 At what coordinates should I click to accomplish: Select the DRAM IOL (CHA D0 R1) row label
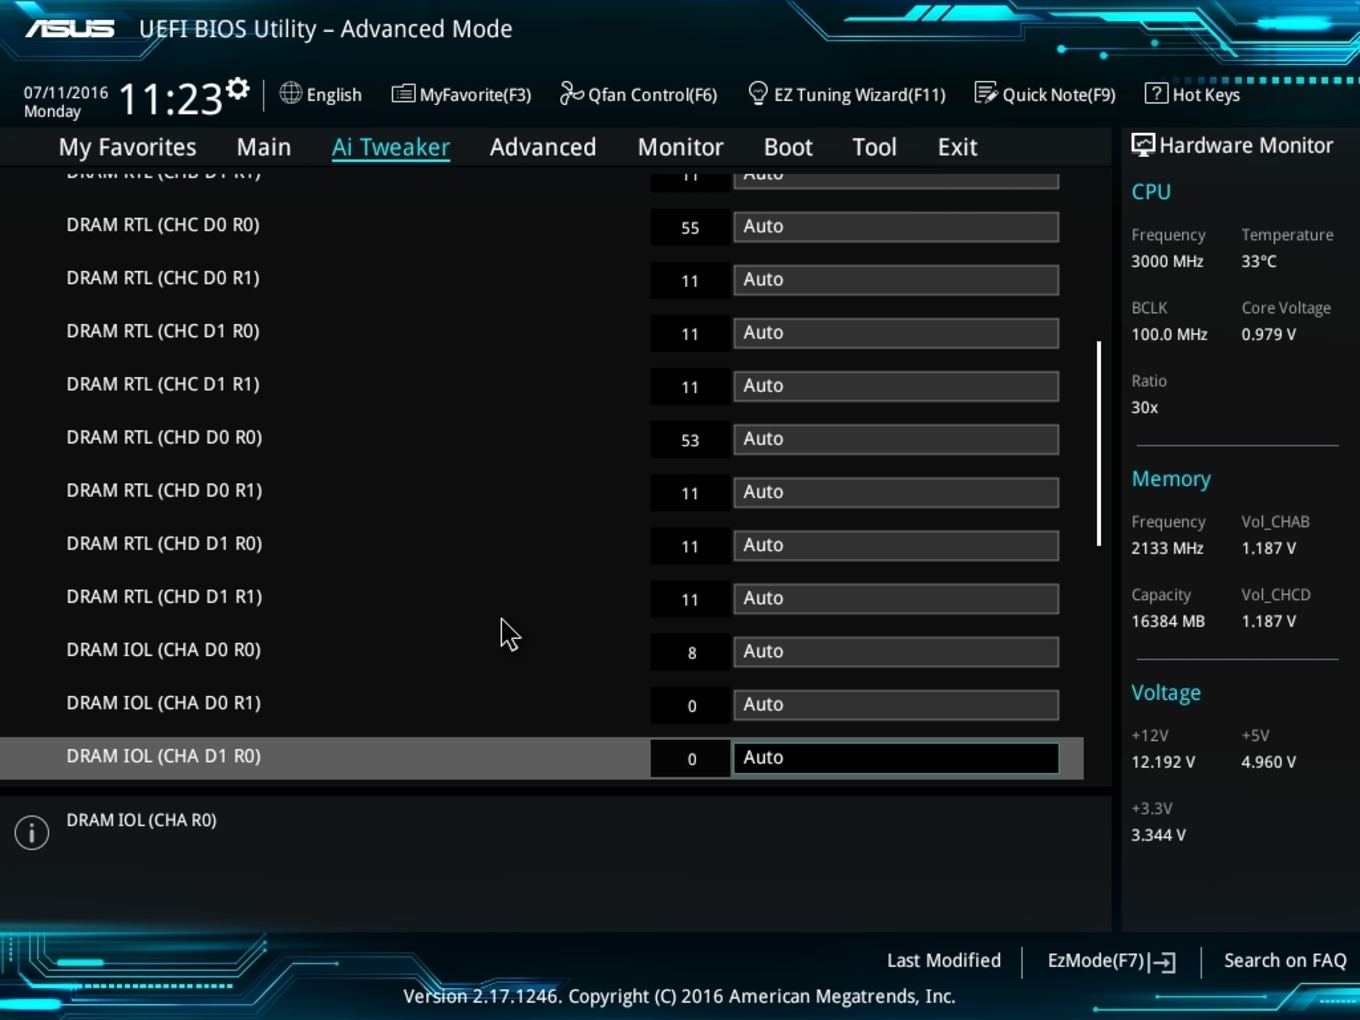(164, 702)
